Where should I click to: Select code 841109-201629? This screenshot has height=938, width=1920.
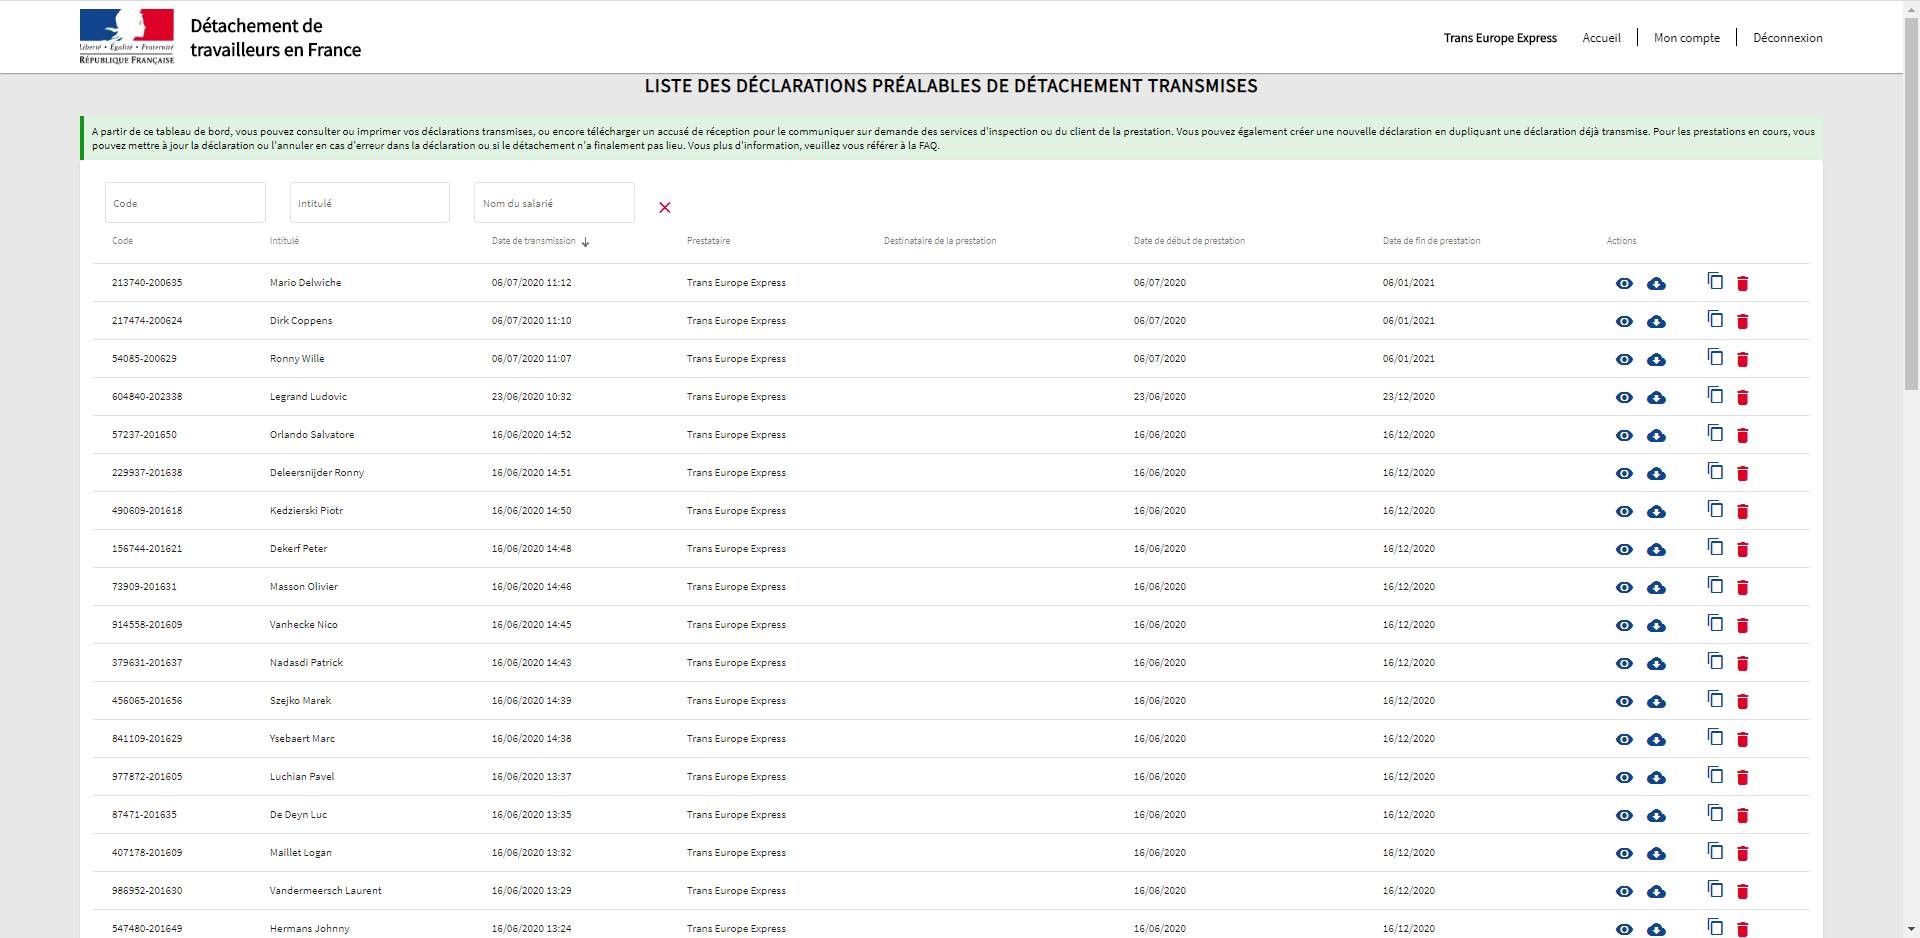(x=147, y=739)
